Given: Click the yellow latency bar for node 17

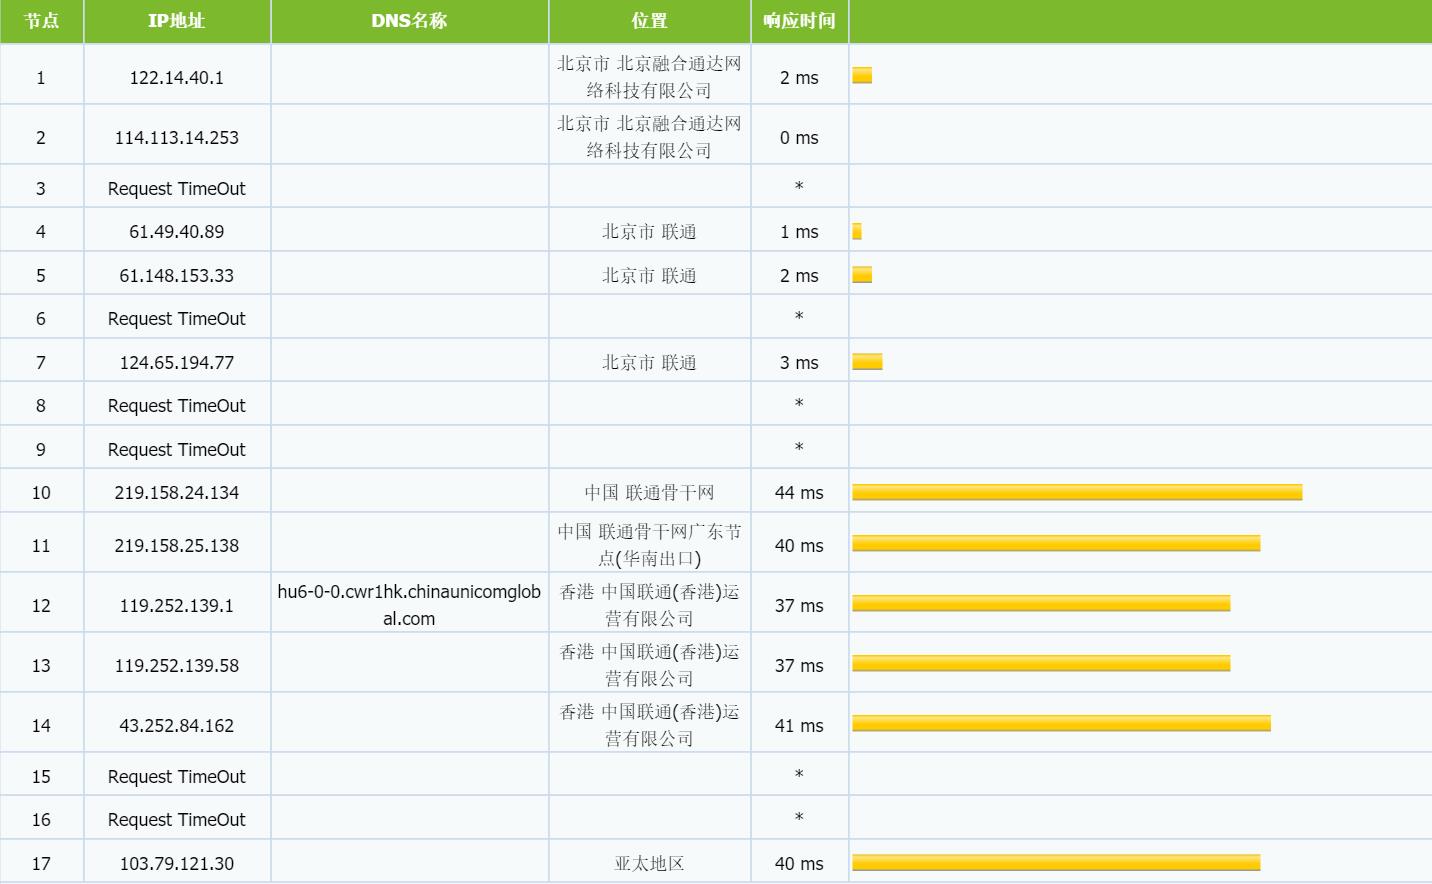Looking at the screenshot, I should [x=1056, y=862].
